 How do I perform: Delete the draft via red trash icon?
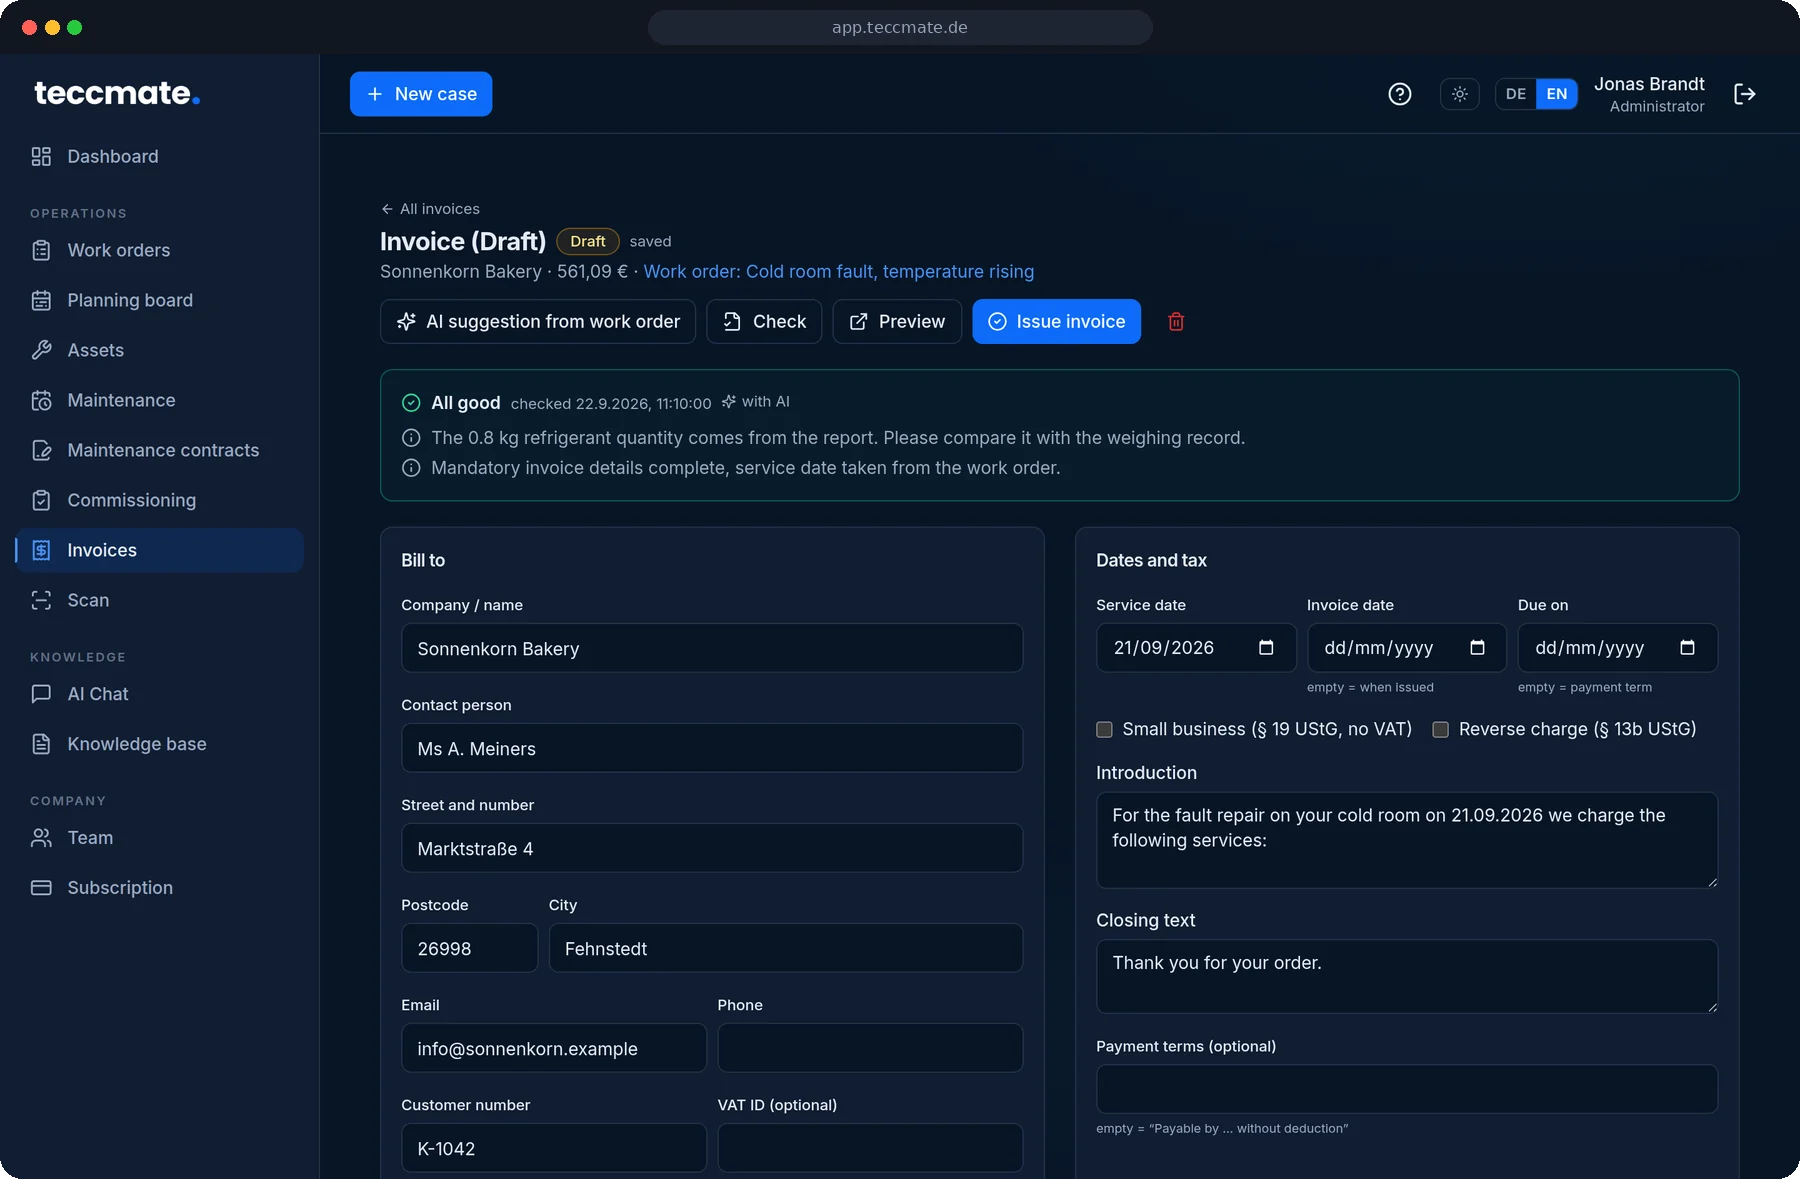click(x=1176, y=321)
